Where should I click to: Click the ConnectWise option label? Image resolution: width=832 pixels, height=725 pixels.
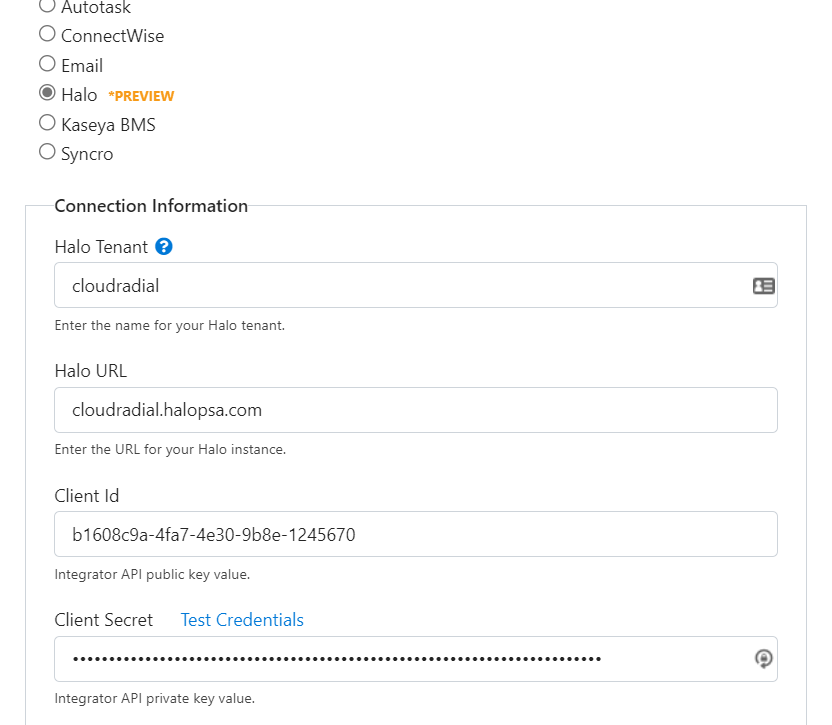point(112,36)
